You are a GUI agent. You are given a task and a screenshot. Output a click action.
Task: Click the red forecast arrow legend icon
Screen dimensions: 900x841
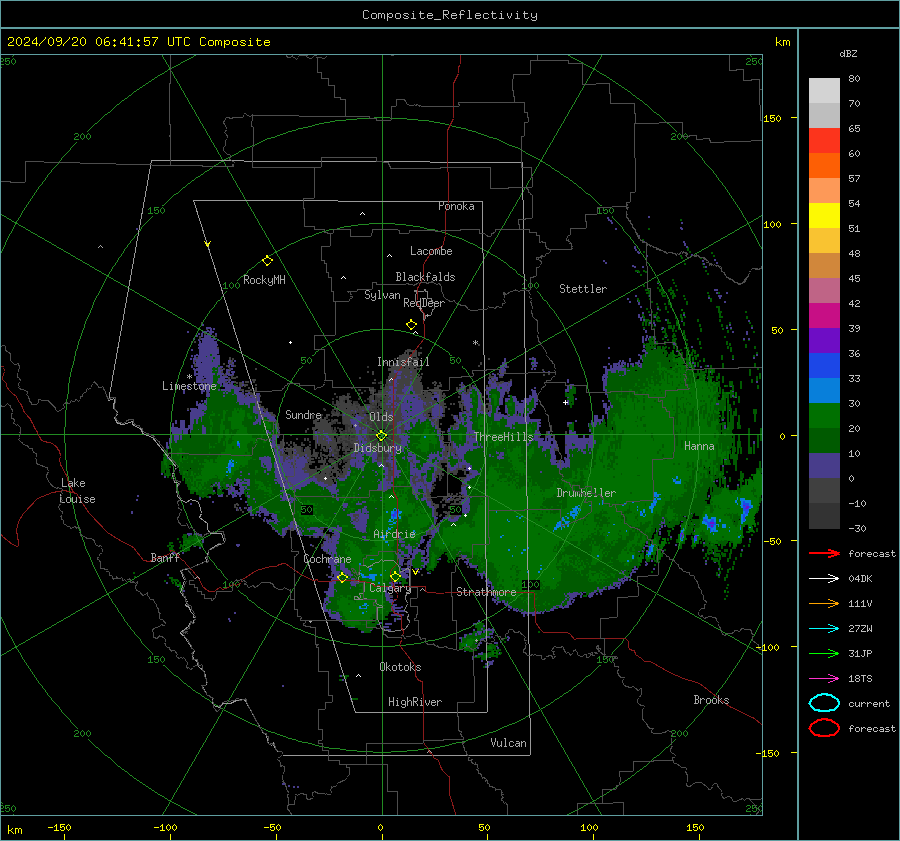(x=824, y=553)
